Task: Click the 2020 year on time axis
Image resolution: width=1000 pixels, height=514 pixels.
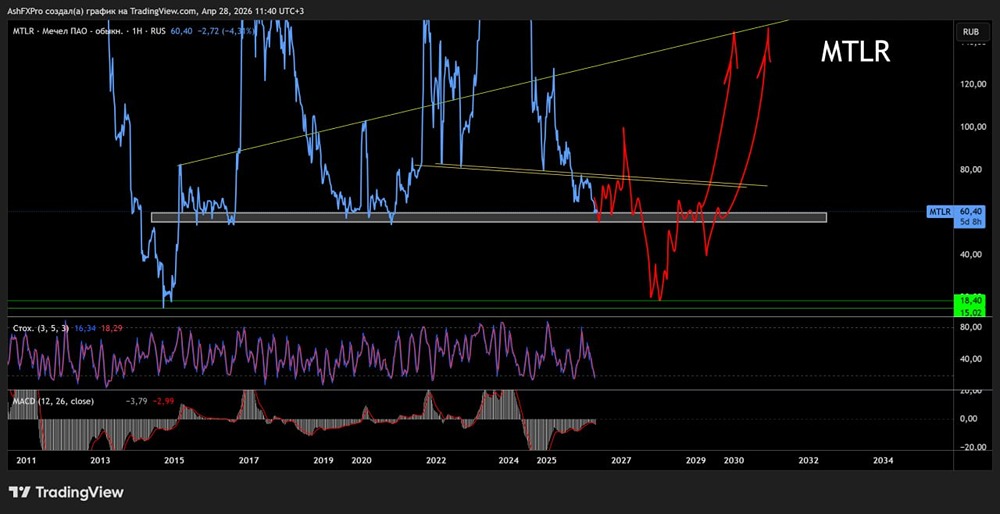Action: [x=361, y=460]
